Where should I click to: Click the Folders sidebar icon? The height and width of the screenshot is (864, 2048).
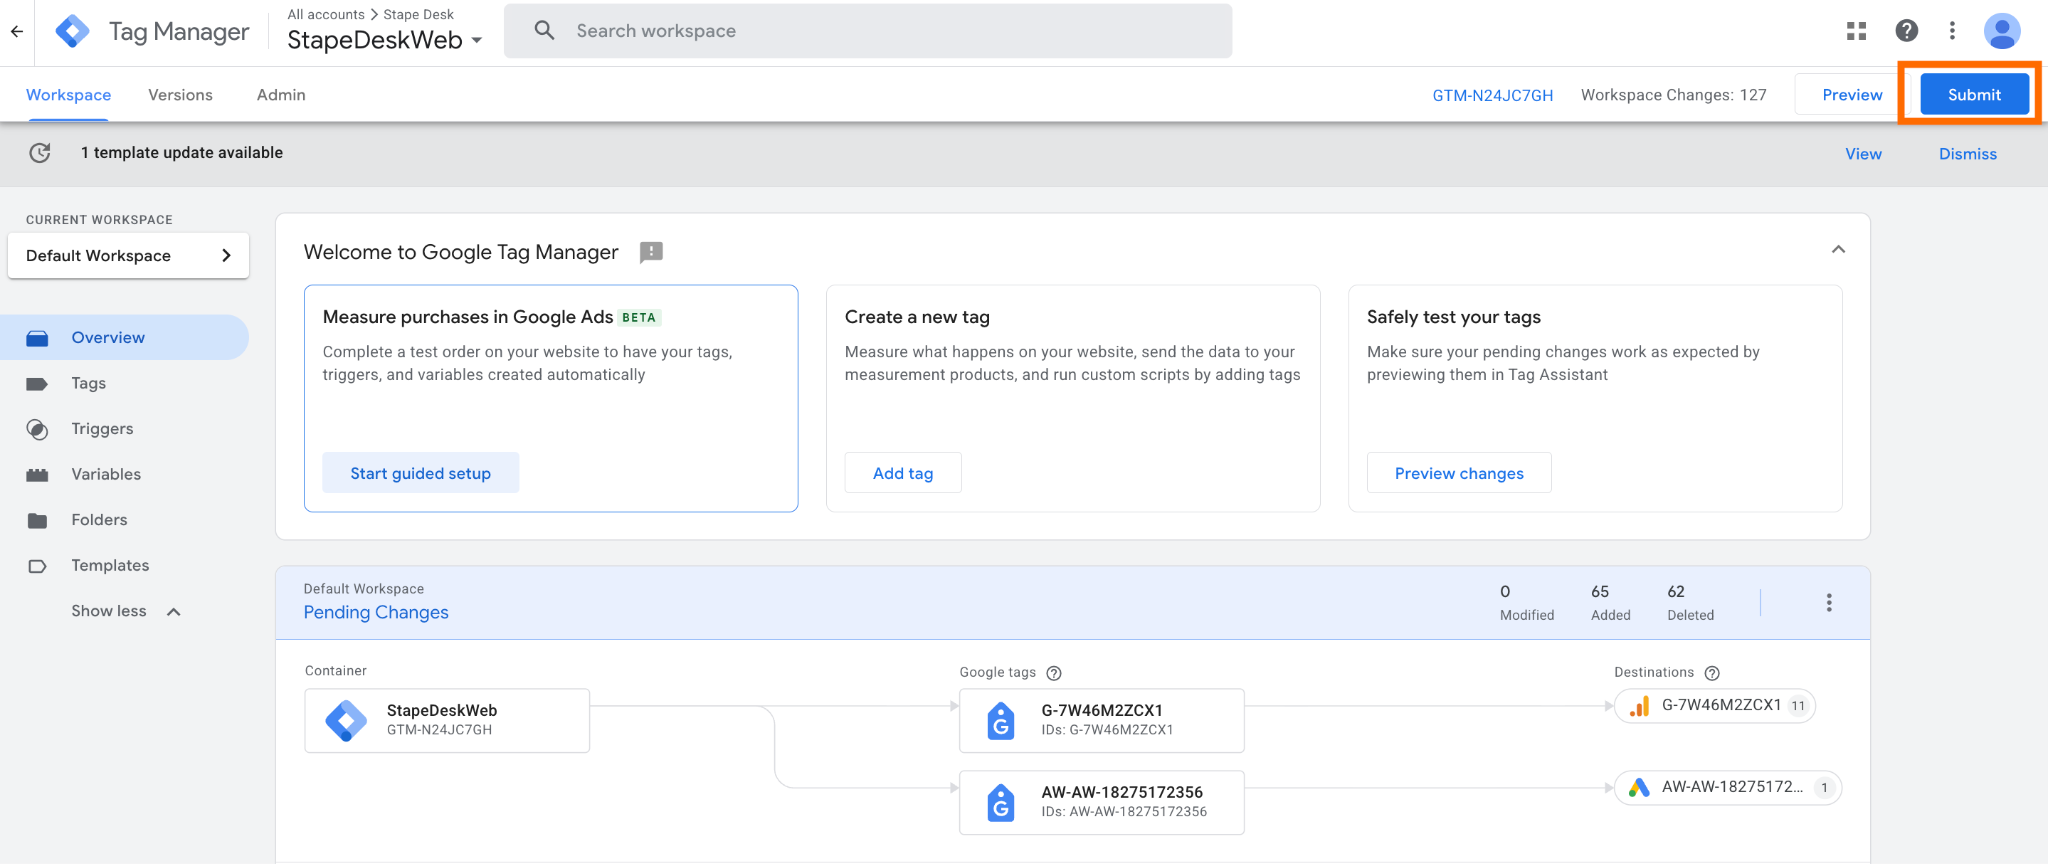(x=37, y=520)
